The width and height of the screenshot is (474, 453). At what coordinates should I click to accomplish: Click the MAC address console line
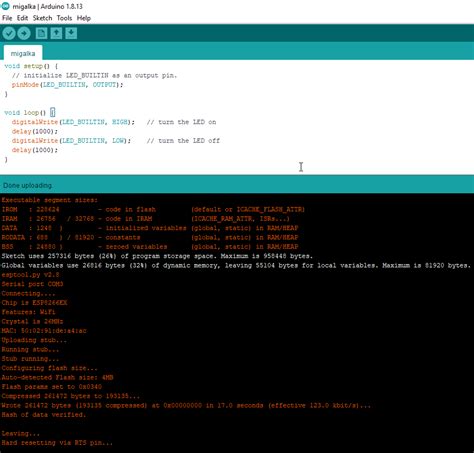pyautogui.click(x=44, y=331)
